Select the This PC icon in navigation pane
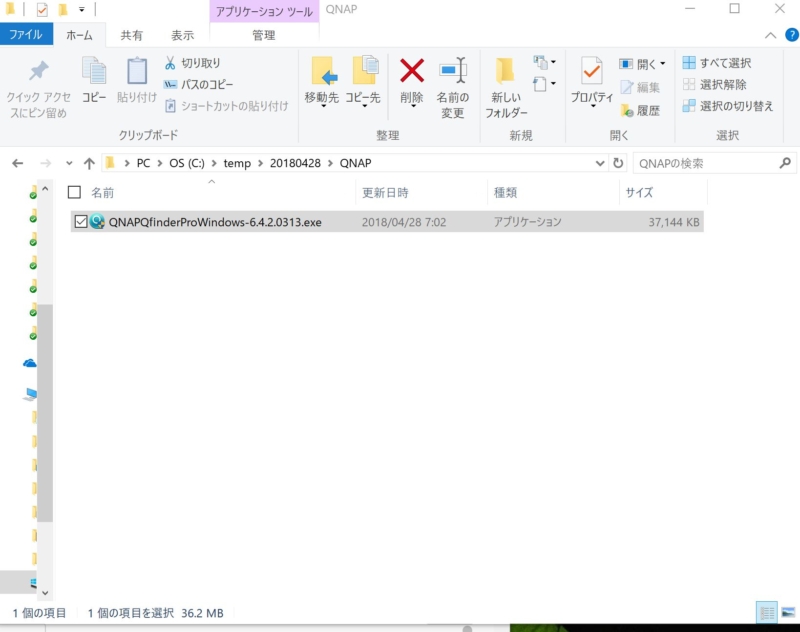This screenshot has height=632, width=800. (30, 394)
